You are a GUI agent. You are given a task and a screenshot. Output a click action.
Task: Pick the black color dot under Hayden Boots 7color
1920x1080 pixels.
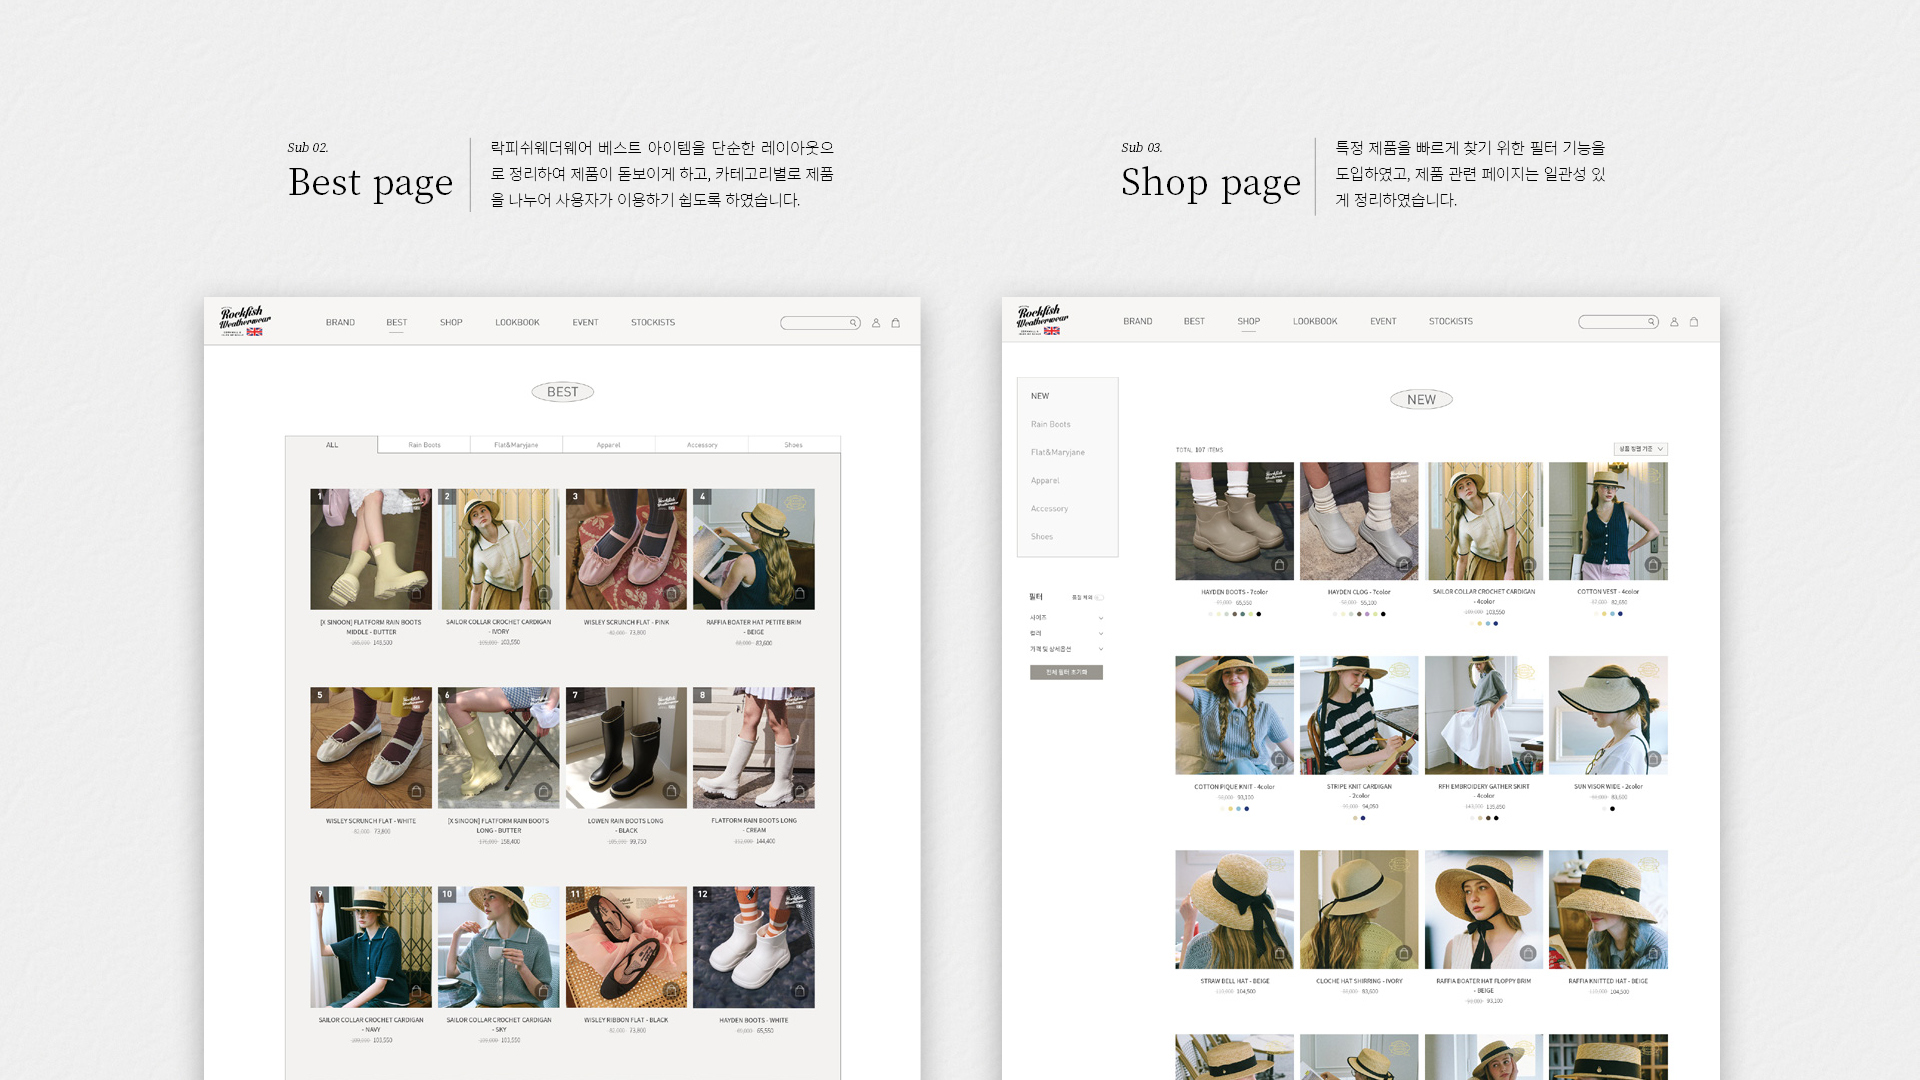coord(1259,614)
